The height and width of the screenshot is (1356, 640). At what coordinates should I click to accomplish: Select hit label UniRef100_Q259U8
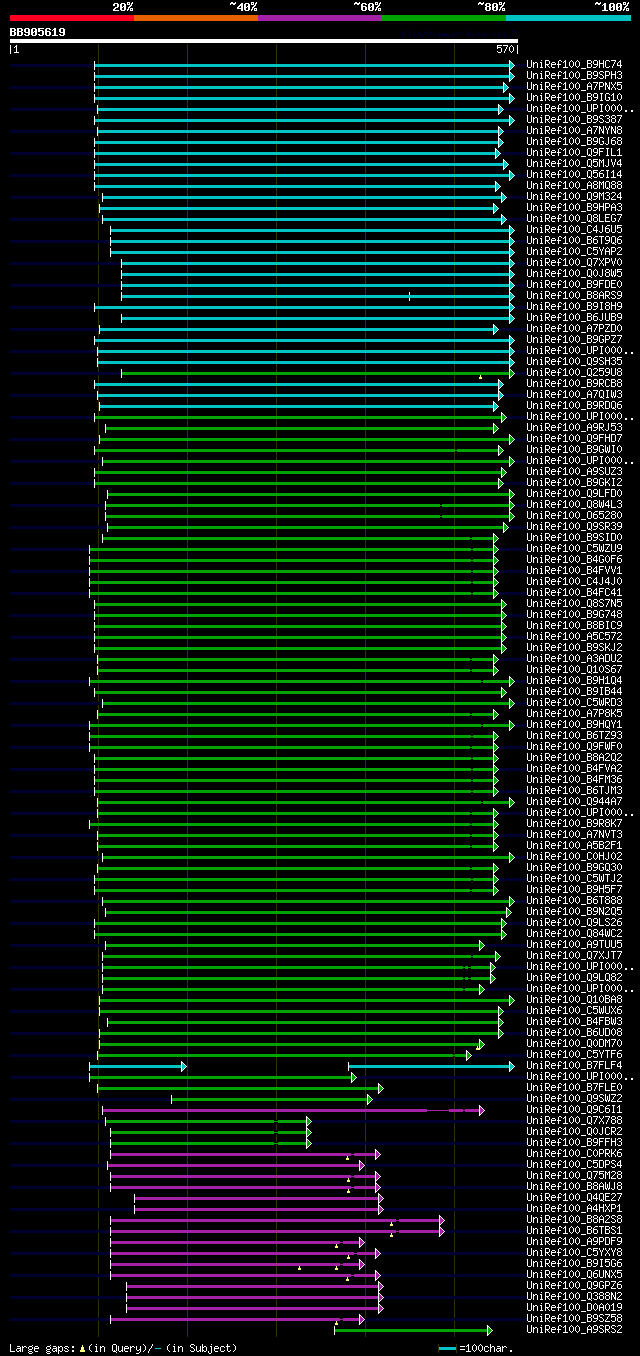574,373
